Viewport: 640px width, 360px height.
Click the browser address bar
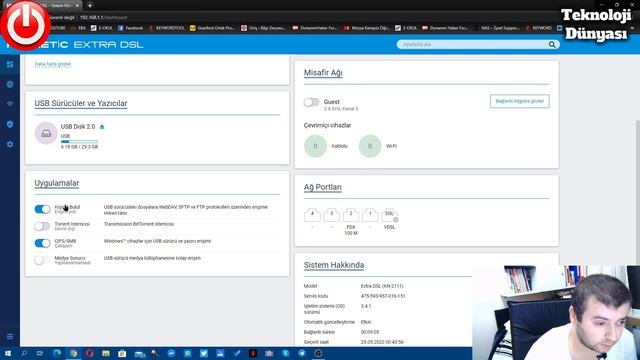point(286,18)
